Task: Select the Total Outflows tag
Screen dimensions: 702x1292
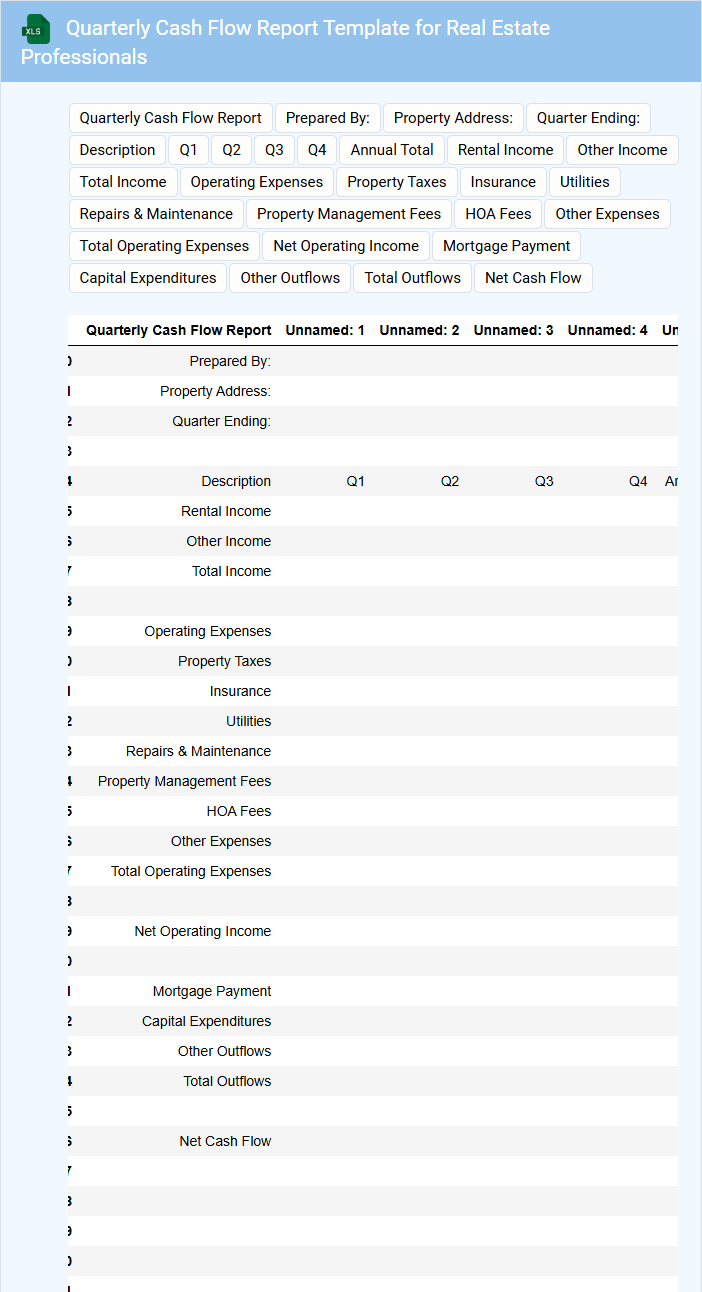Action: (x=412, y=278)
